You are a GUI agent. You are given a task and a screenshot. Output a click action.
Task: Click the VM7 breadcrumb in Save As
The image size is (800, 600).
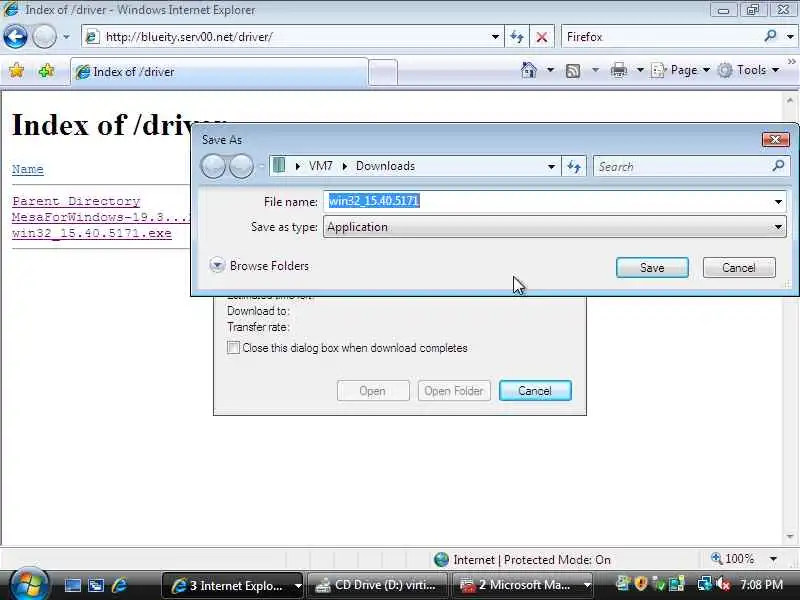(320, 166)
